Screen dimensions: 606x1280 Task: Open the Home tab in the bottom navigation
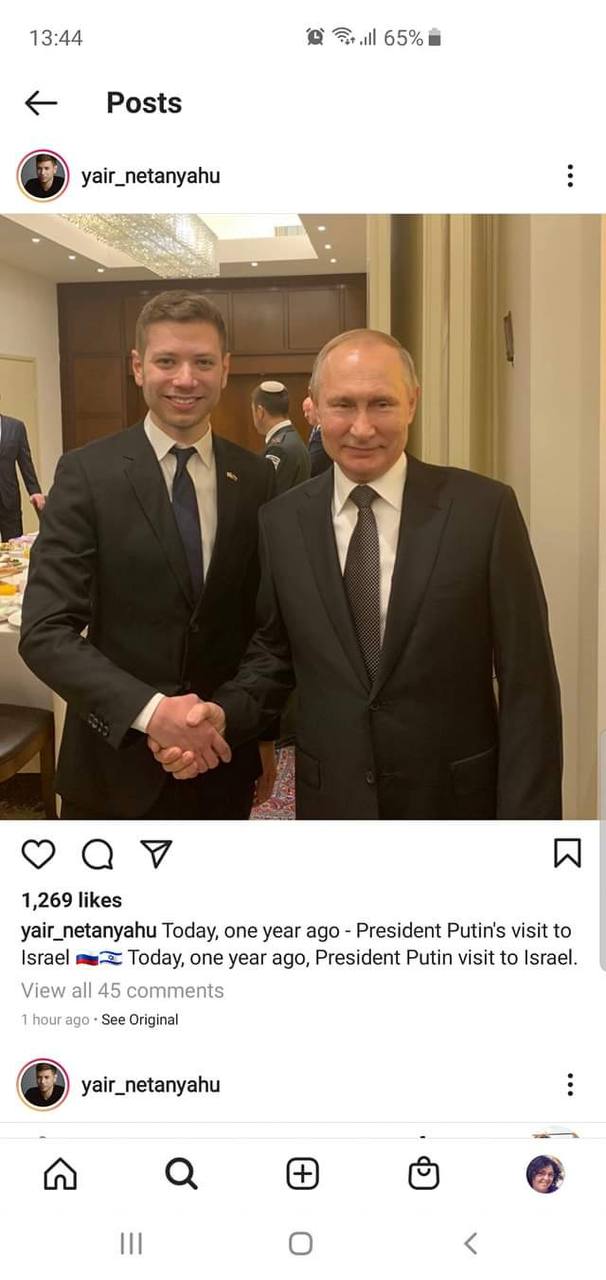[60, 1174]
